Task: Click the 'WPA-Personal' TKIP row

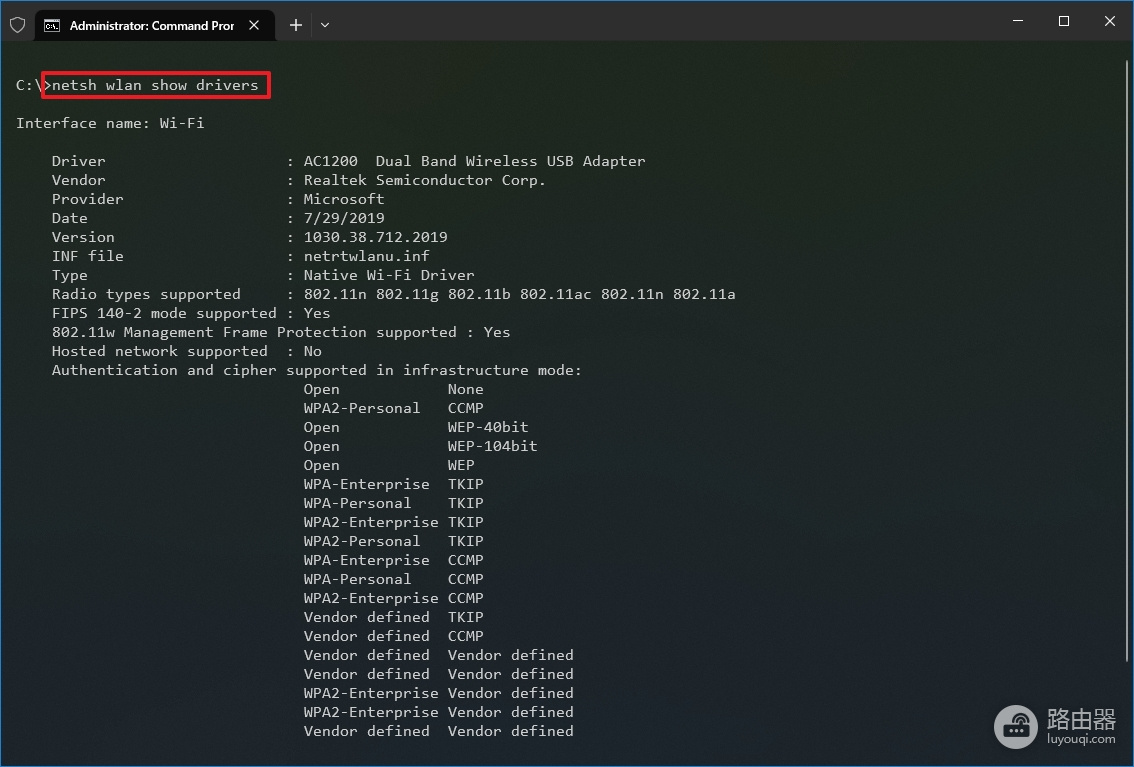Action: click(x=393, y=504)
